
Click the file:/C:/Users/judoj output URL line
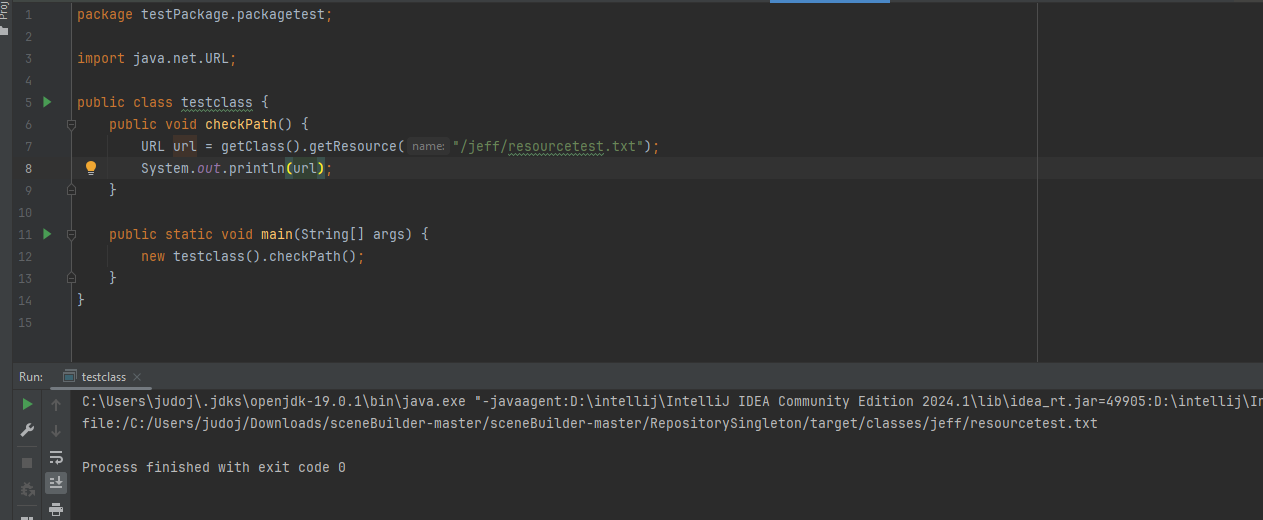(x=589, y=423)
